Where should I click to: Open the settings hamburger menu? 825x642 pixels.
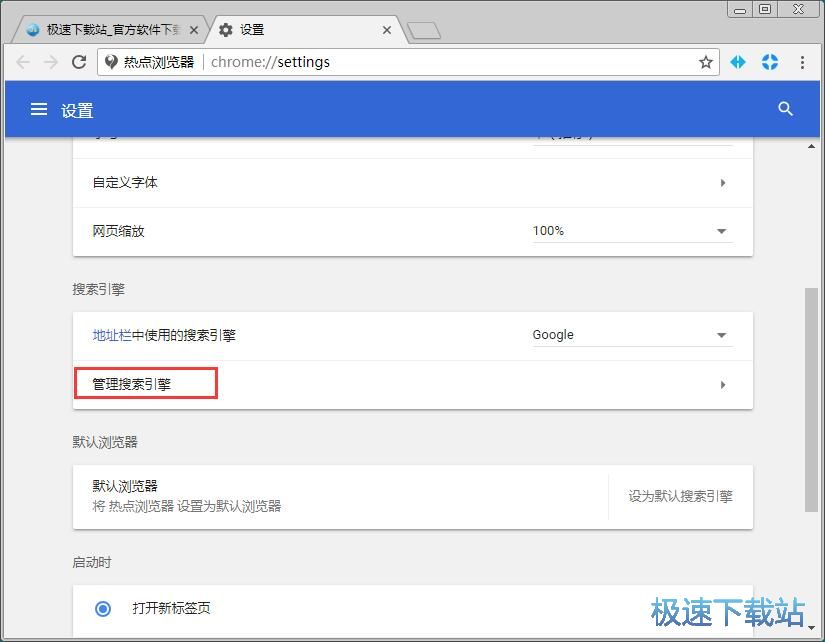tap(38, 109)
